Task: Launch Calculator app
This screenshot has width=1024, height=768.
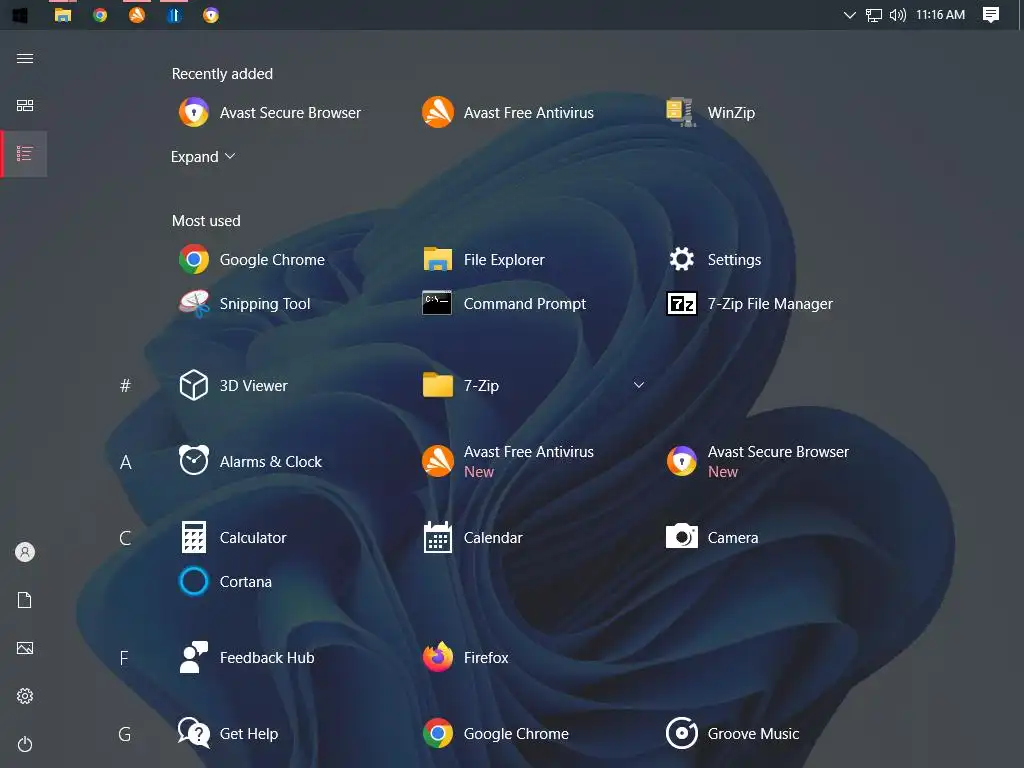Action: point(232,537)
